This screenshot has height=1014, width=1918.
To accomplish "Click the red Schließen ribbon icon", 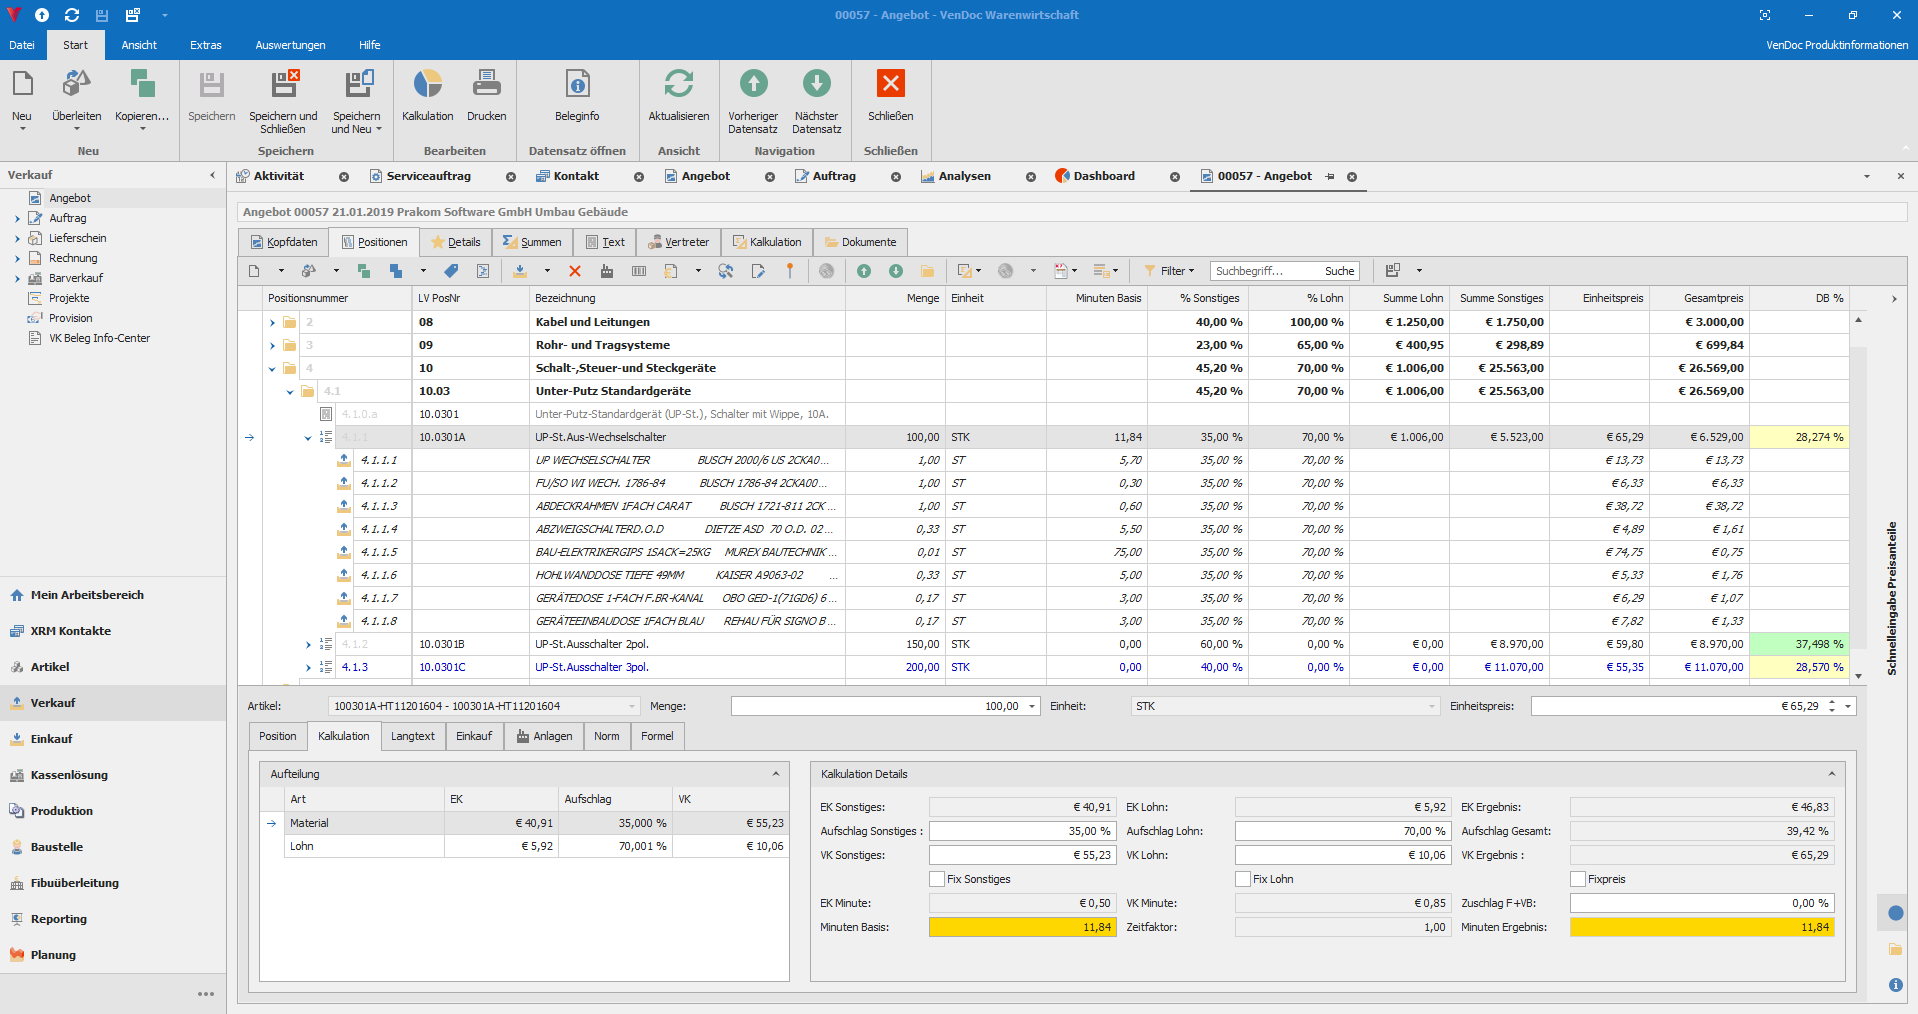I will [x=890, y=85].
